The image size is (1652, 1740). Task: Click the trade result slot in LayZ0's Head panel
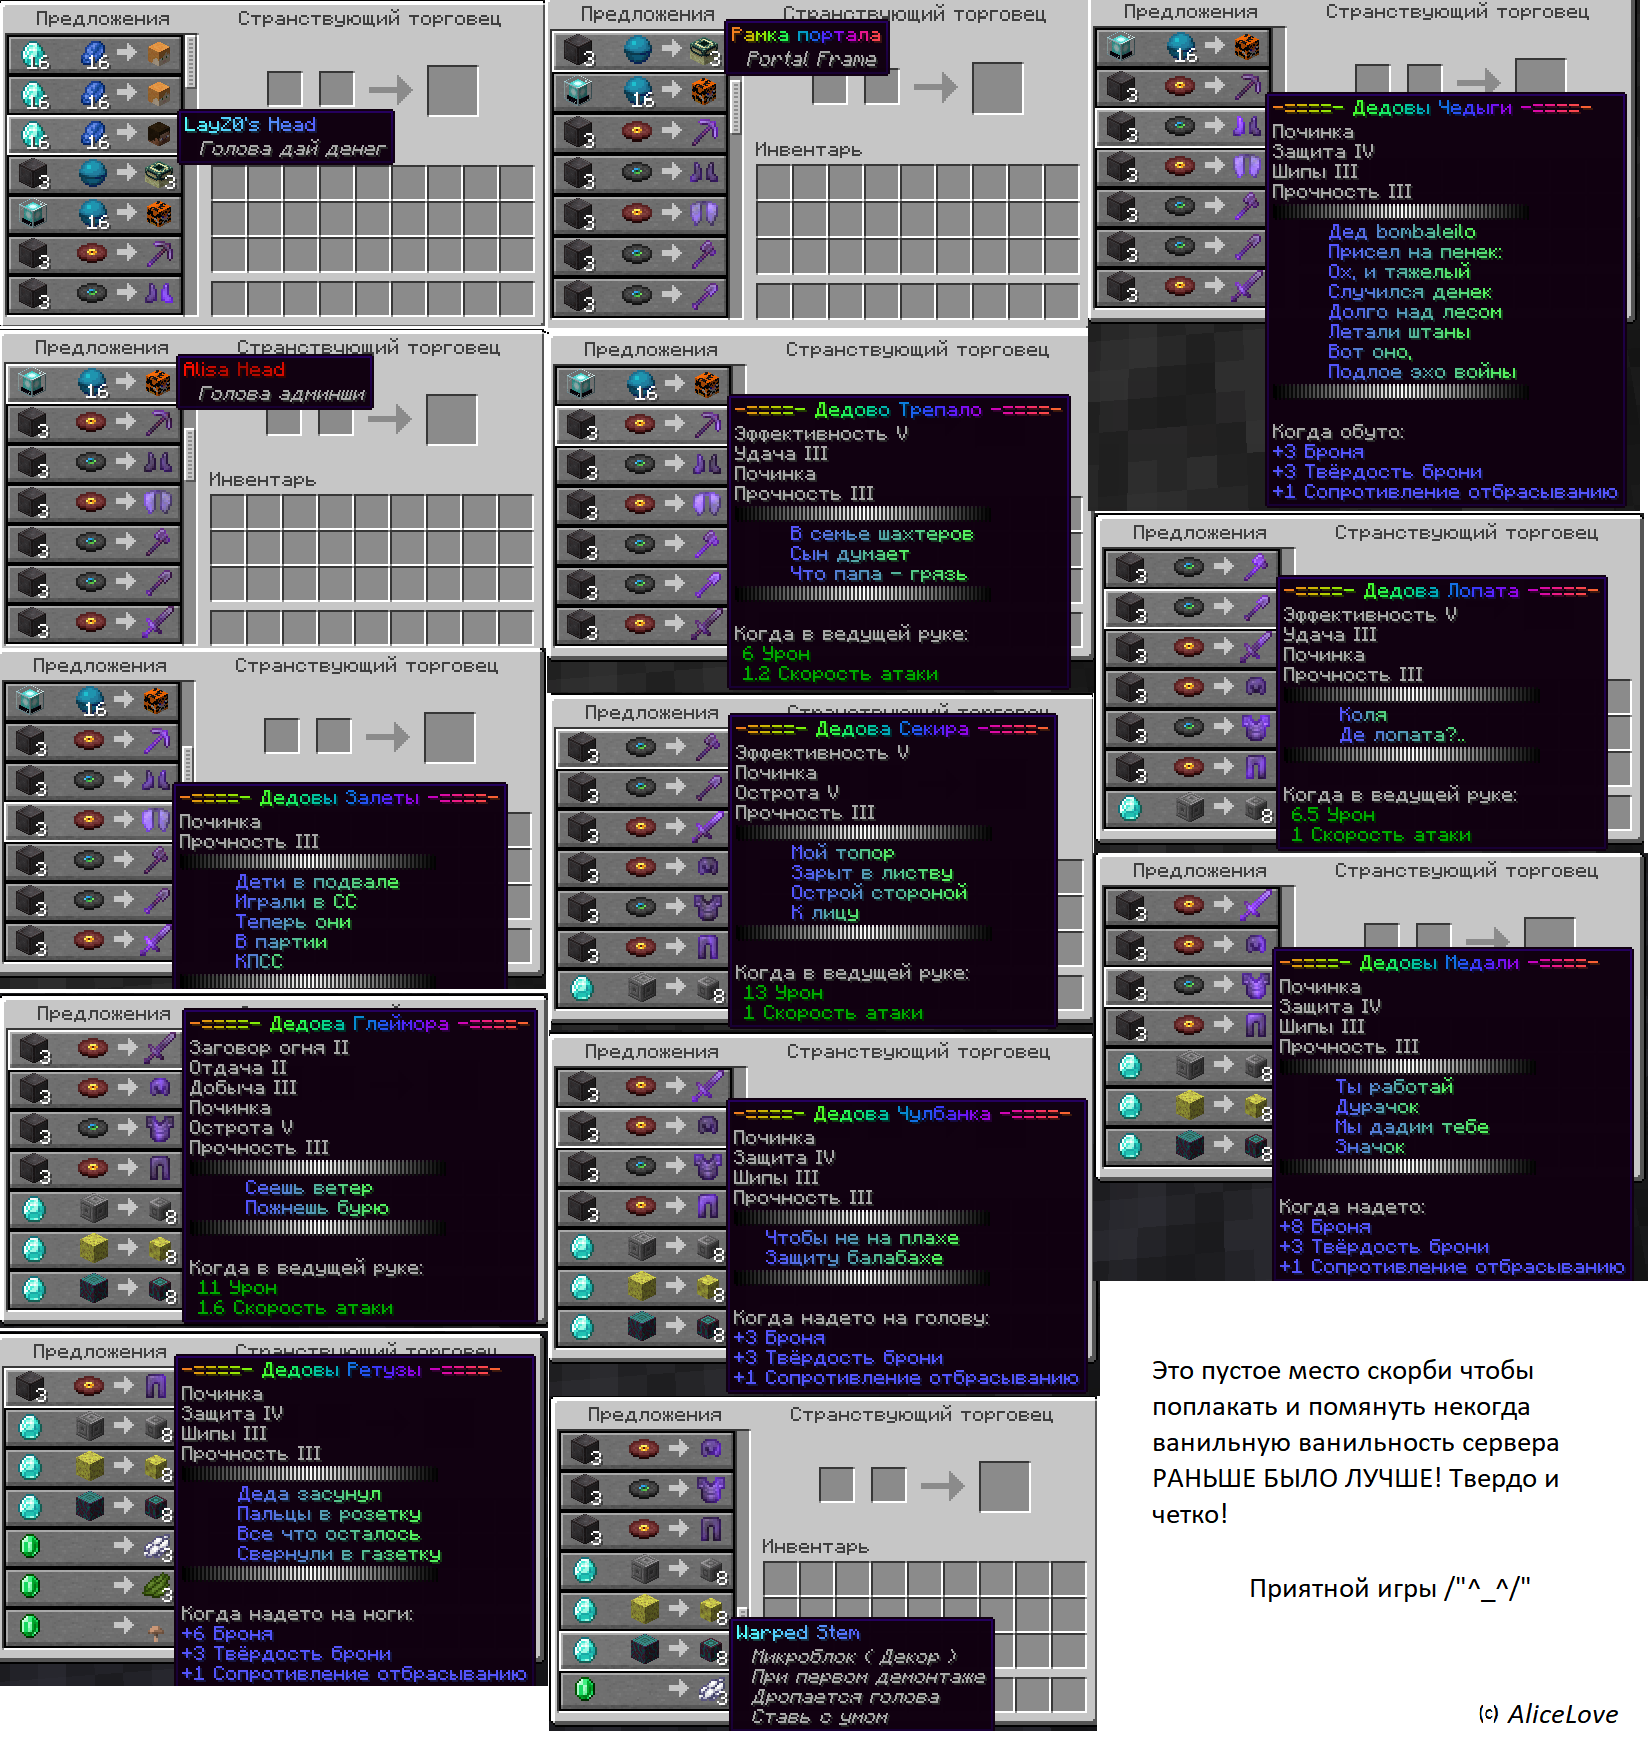click(x=452, y=91)
